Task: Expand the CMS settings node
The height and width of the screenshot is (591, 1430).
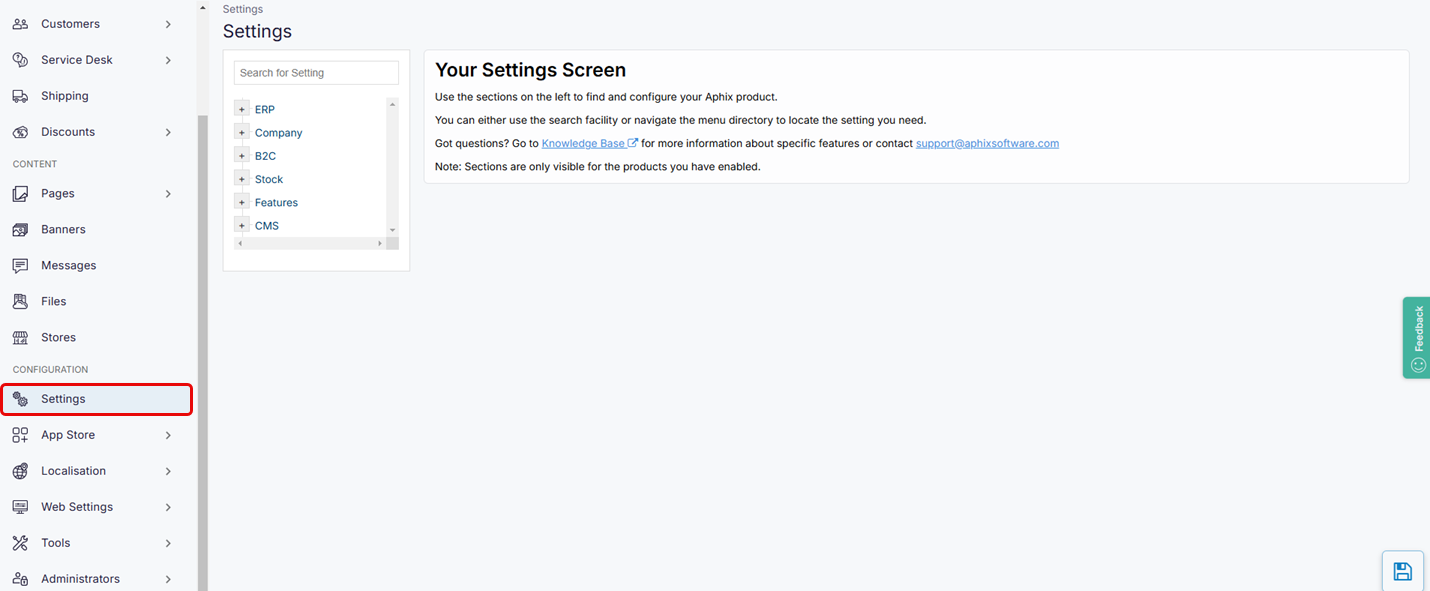Action: tap(241, 225)
